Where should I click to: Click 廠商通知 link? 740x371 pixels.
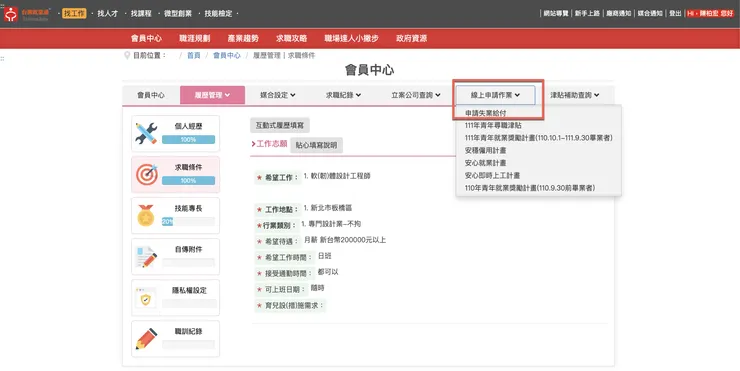pos(619,14)
